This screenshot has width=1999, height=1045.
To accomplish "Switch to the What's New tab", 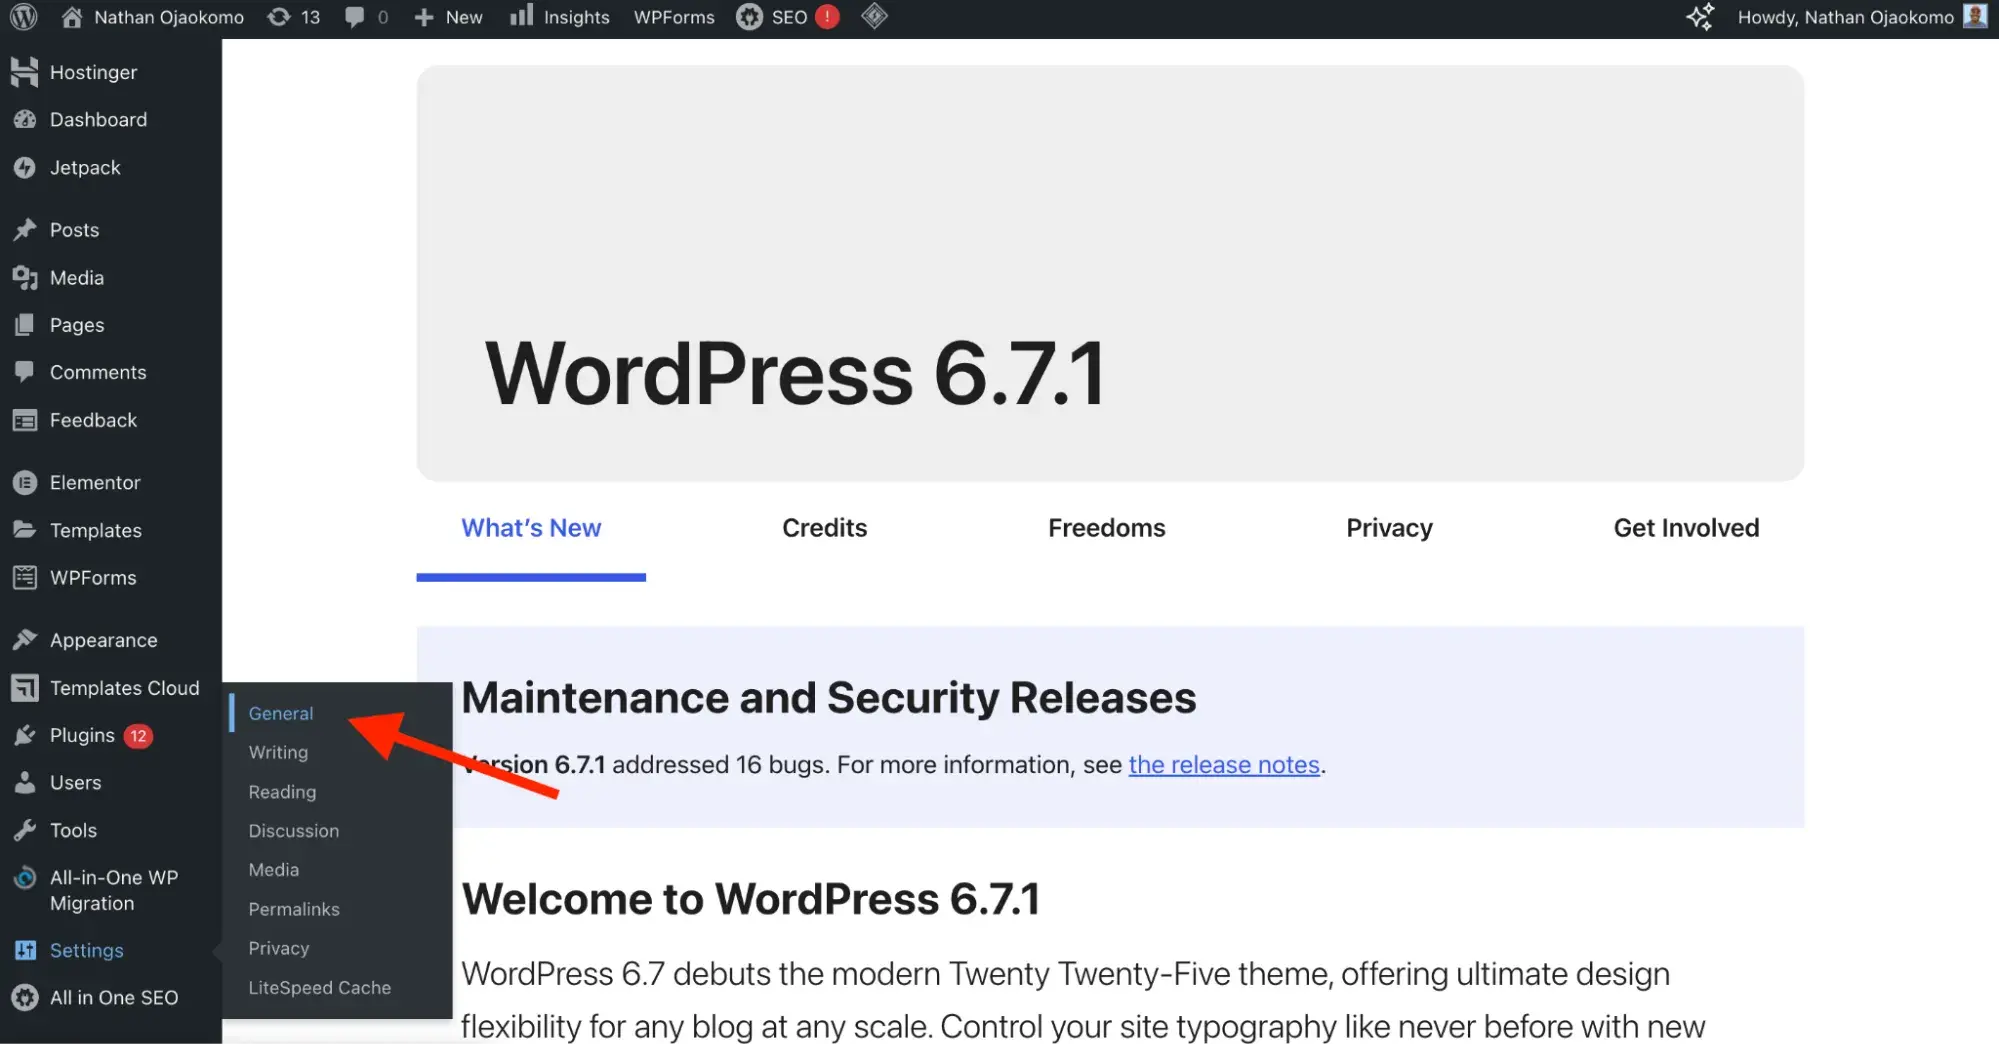I will click(x=531, y=528).
